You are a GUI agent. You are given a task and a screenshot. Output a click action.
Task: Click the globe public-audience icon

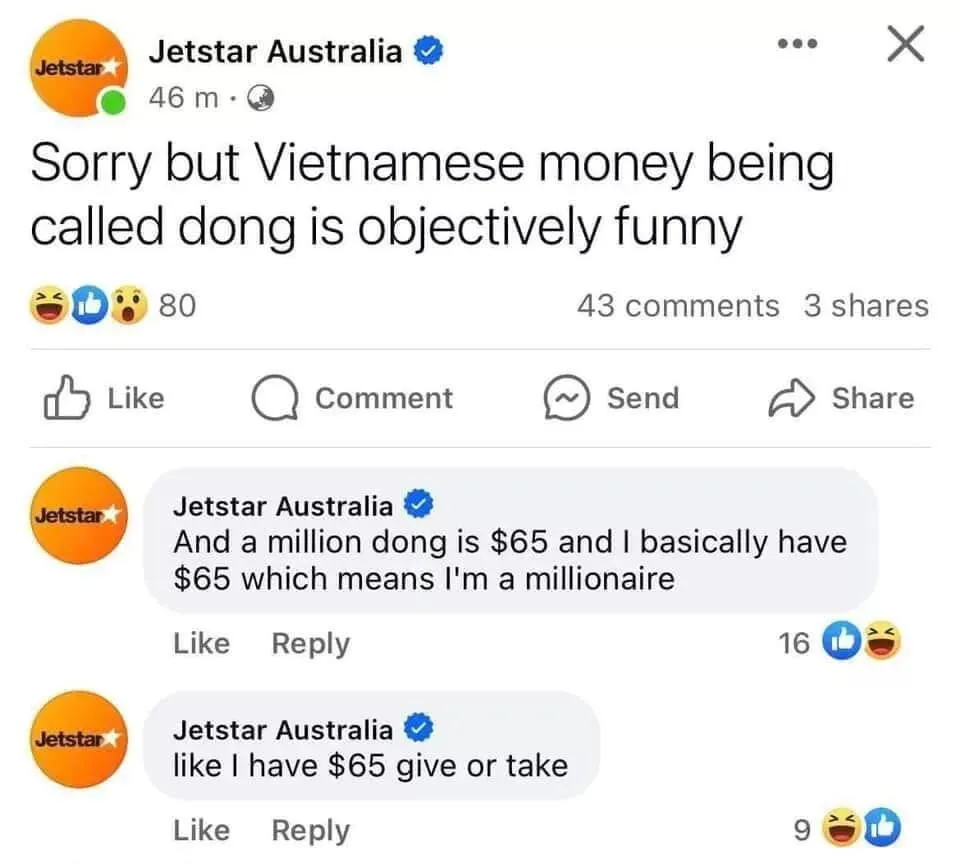click(x=261, y=98)
